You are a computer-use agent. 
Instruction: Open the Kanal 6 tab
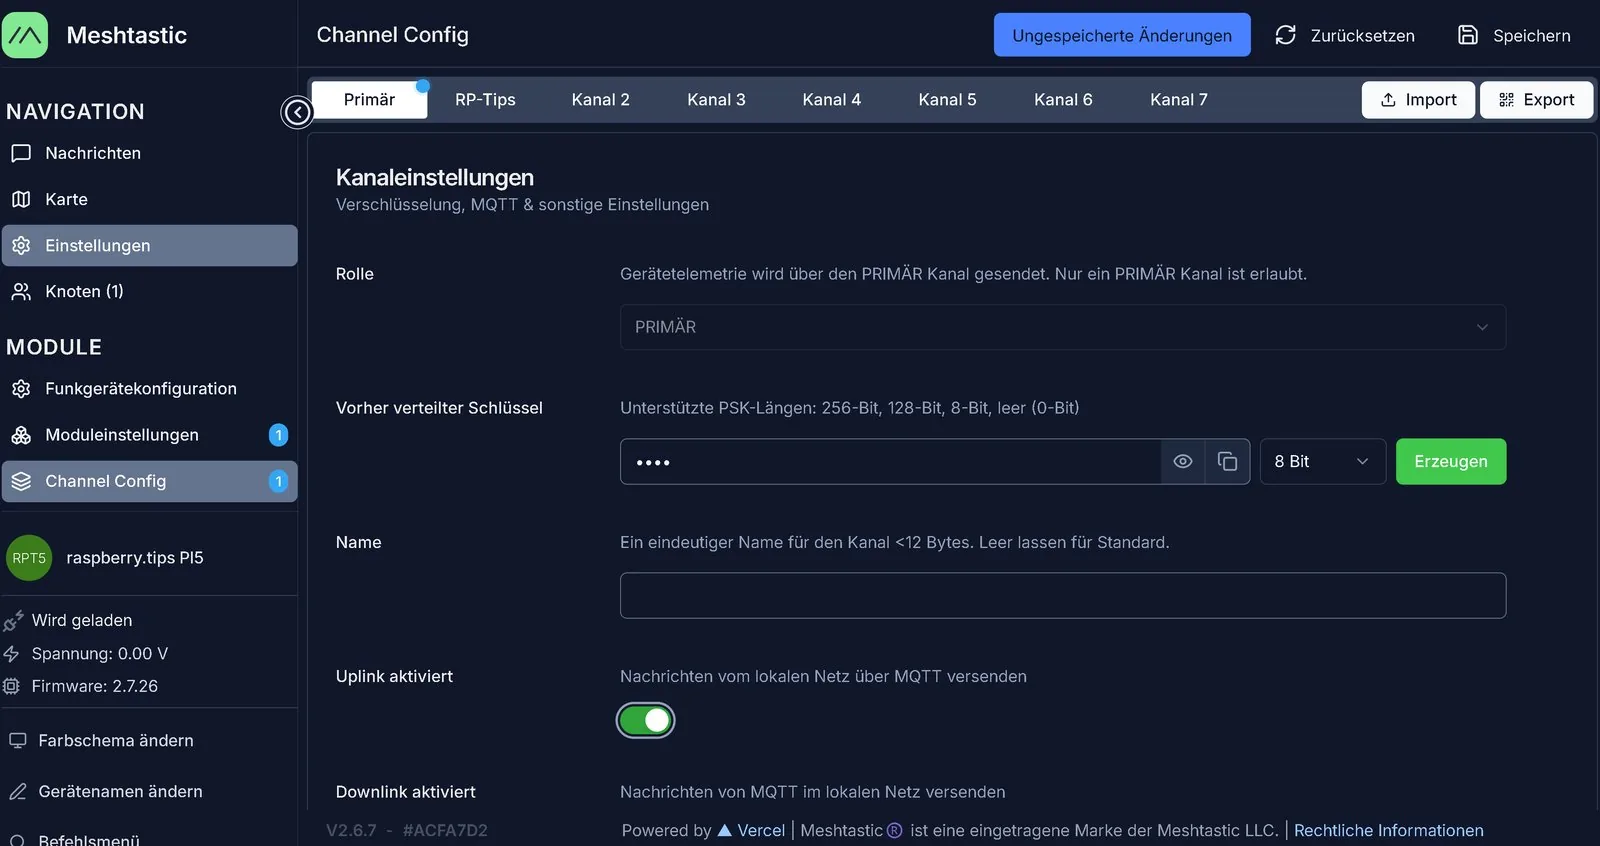pyautogui.click(x=1063, y=100)
